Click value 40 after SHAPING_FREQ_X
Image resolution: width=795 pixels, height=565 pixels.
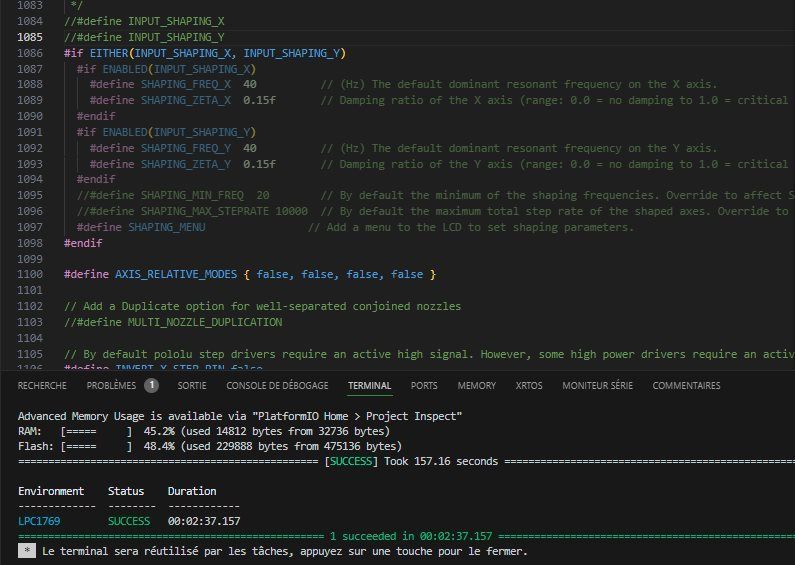250,84
